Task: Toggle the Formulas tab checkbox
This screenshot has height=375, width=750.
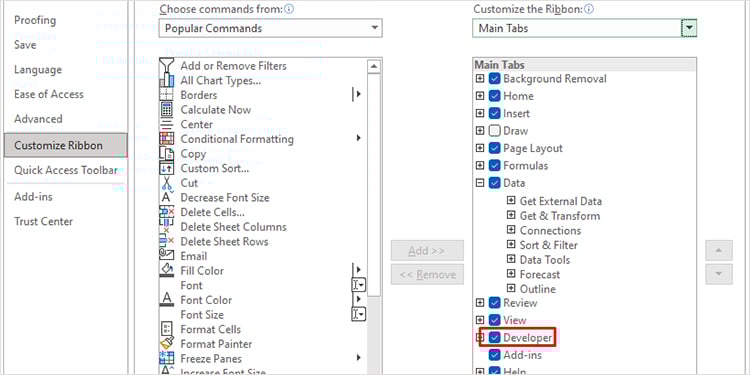Action: coord(495,165)
